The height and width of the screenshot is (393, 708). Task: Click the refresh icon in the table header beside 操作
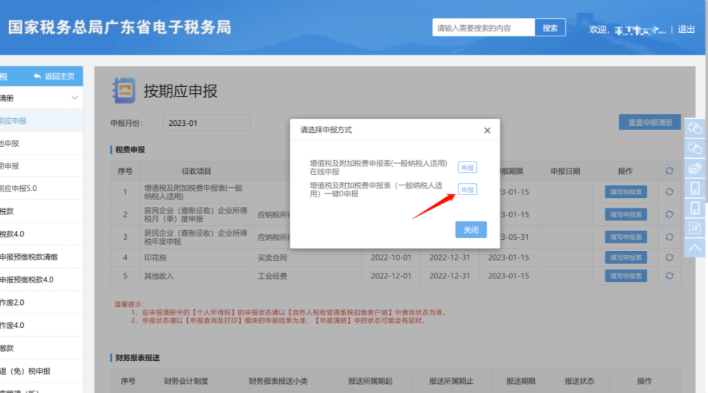tap(669, 171)
